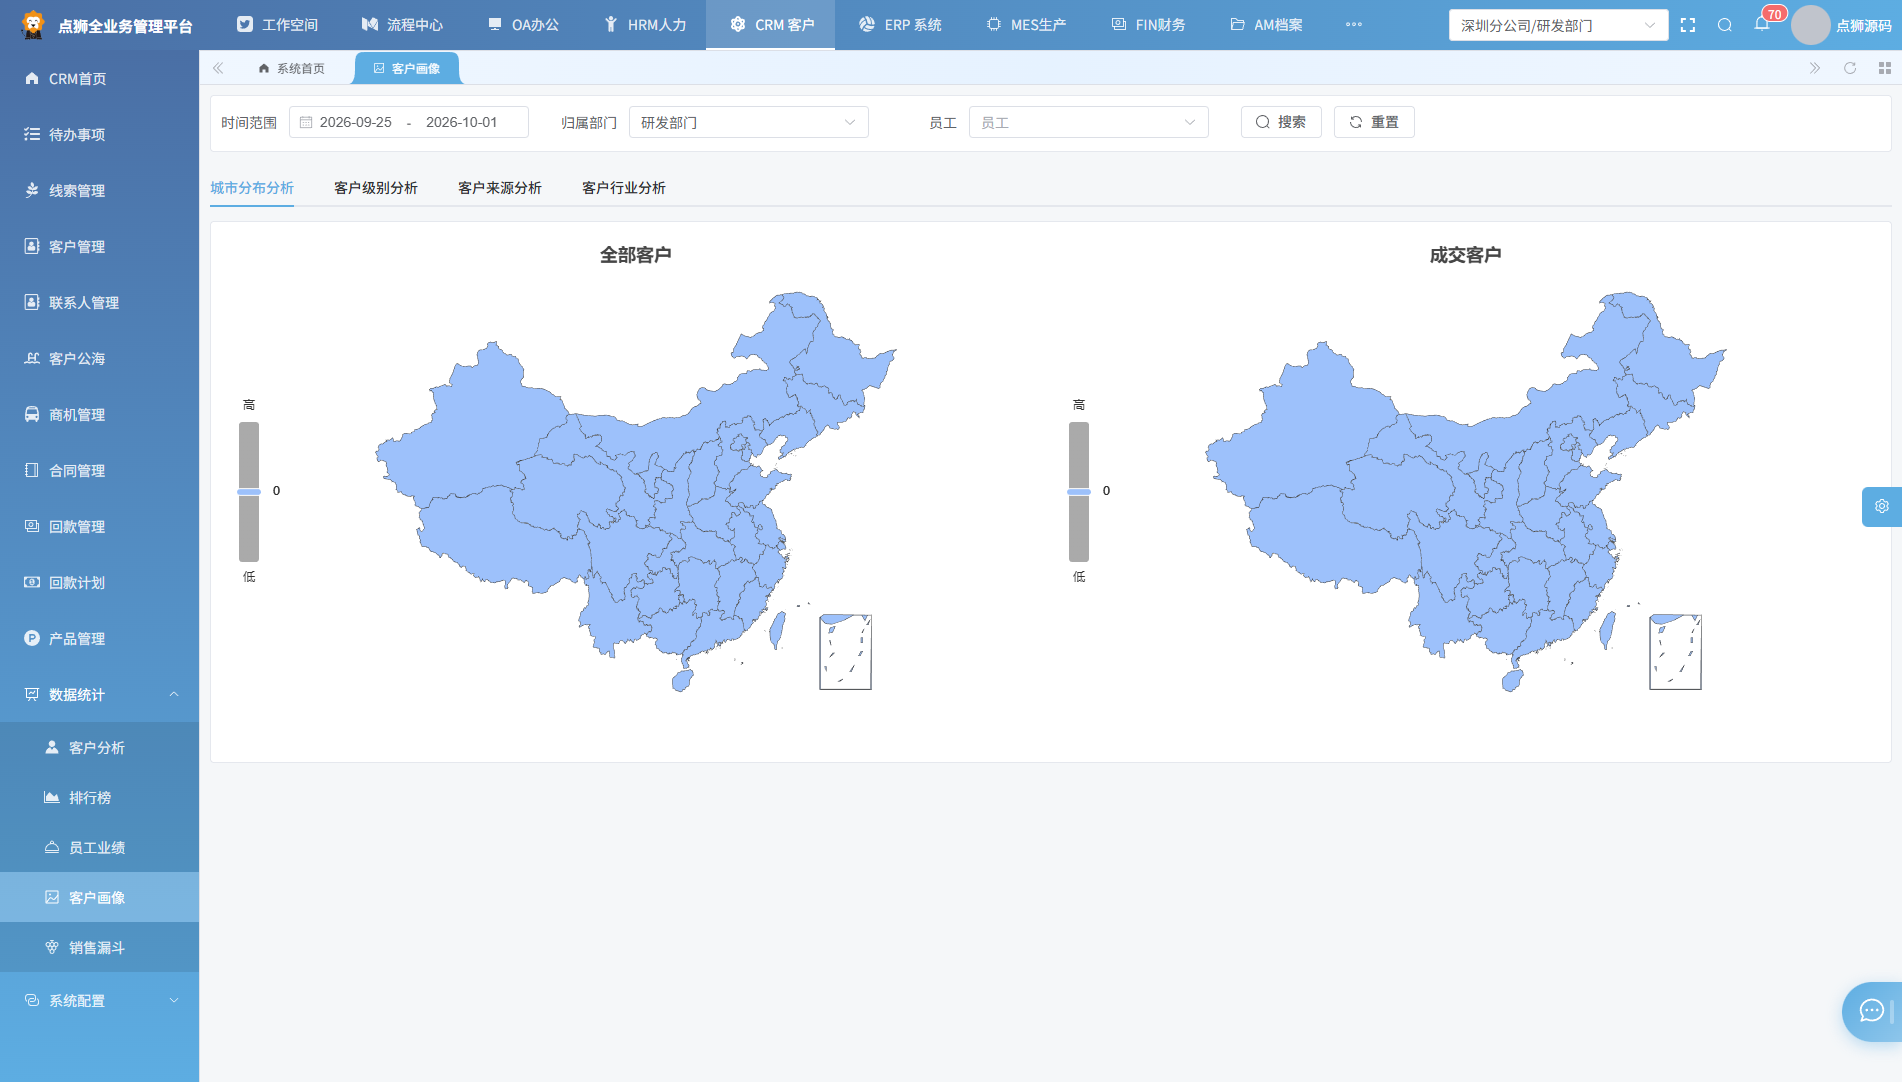This screenshot has width=1902, height=1082.
Task: Open FIN财务 top menu
Action: (1149, 25)
